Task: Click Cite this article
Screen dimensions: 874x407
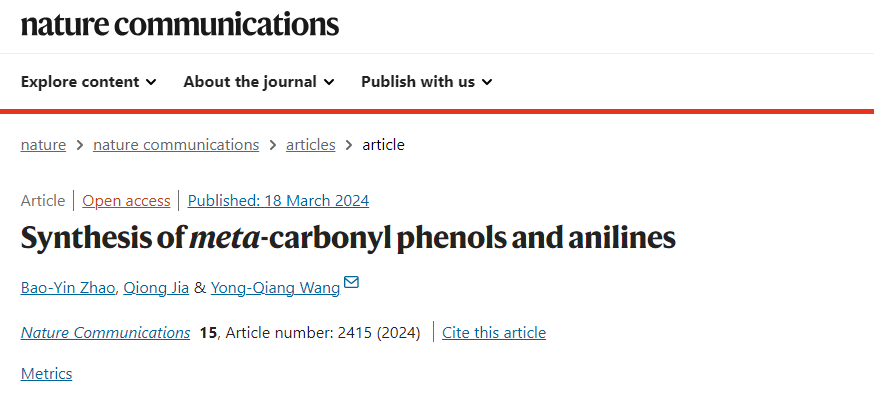Action: [494, 333]
